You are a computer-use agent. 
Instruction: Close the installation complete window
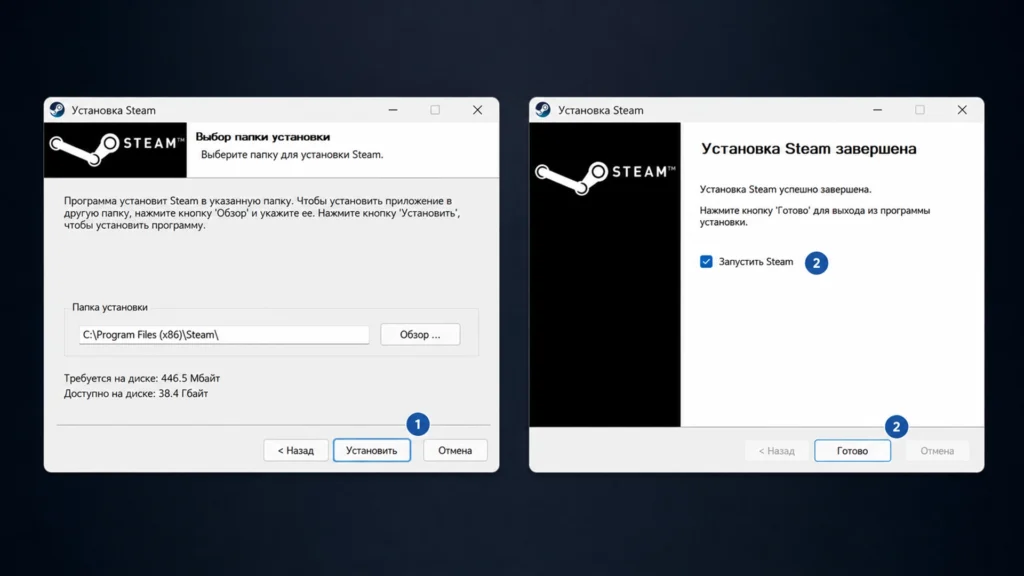962,110
